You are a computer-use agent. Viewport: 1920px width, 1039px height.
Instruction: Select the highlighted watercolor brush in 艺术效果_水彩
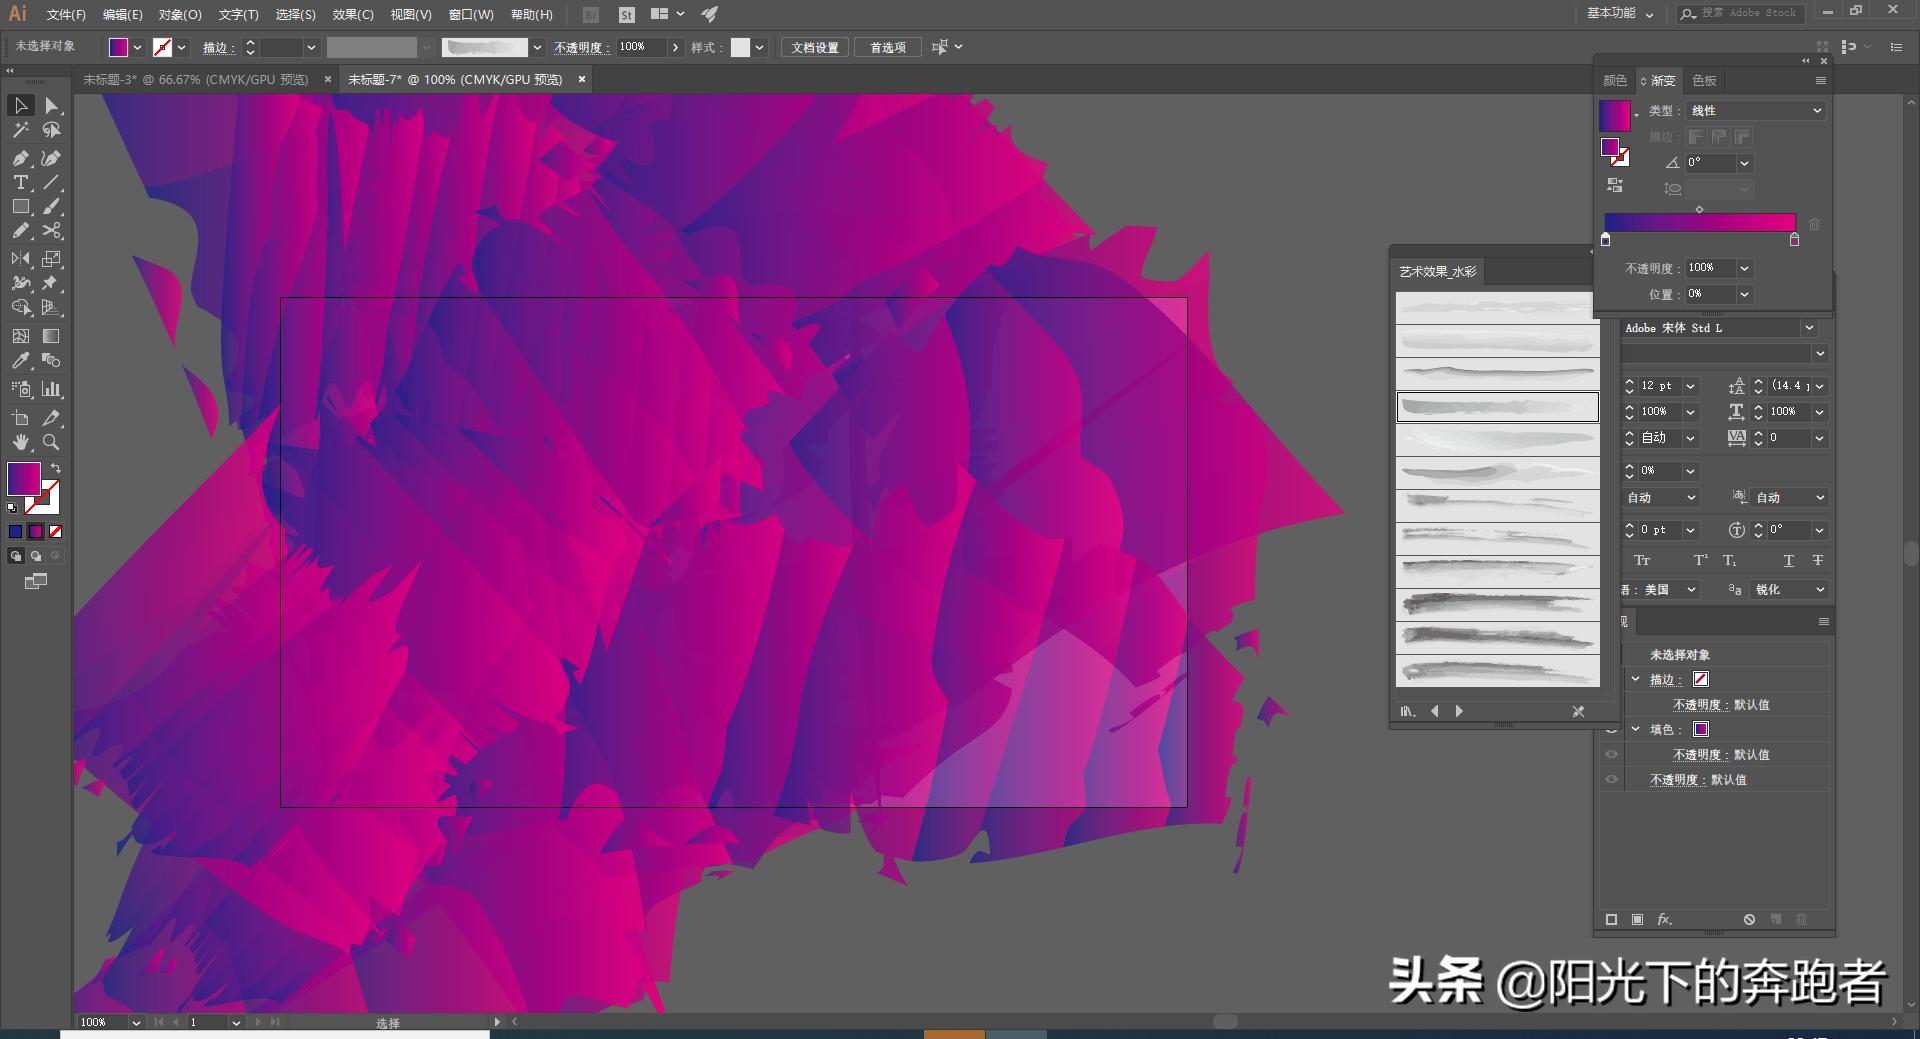point(1497,406)
